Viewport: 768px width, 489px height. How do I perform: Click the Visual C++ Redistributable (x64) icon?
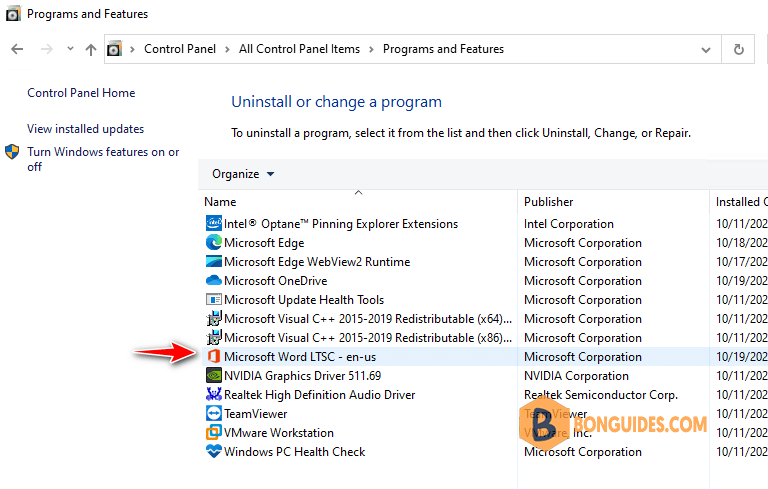pyautogui.click(x=214, y=318)
